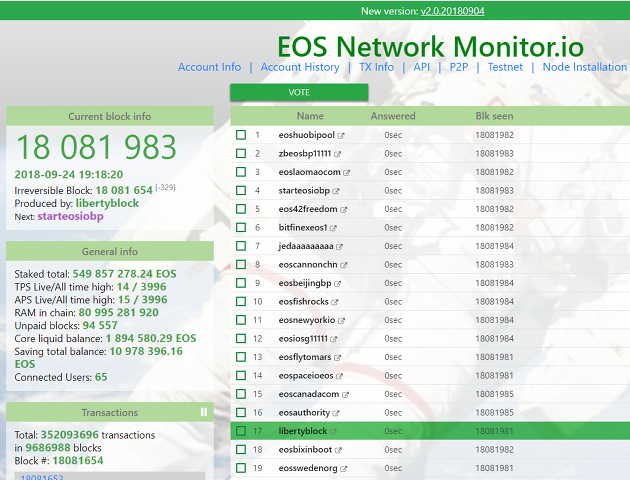This screenshot has height=480, width=630.
Task: Open external link icon beside zbeosbp11111
Action: click(x=337, y=154)
